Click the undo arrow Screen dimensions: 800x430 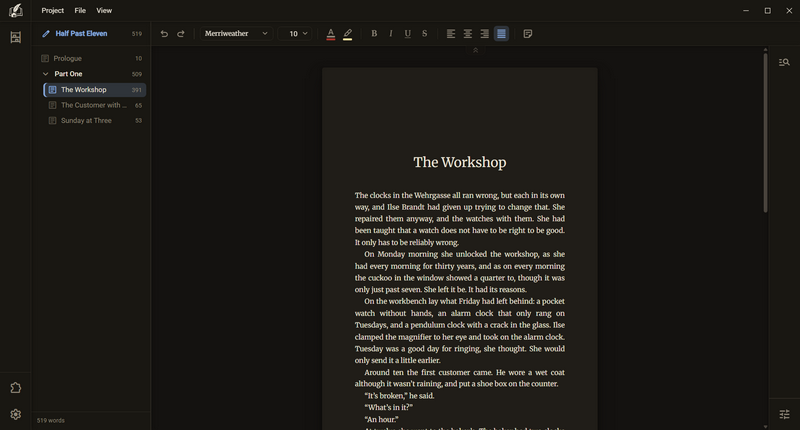coord(164,34)
